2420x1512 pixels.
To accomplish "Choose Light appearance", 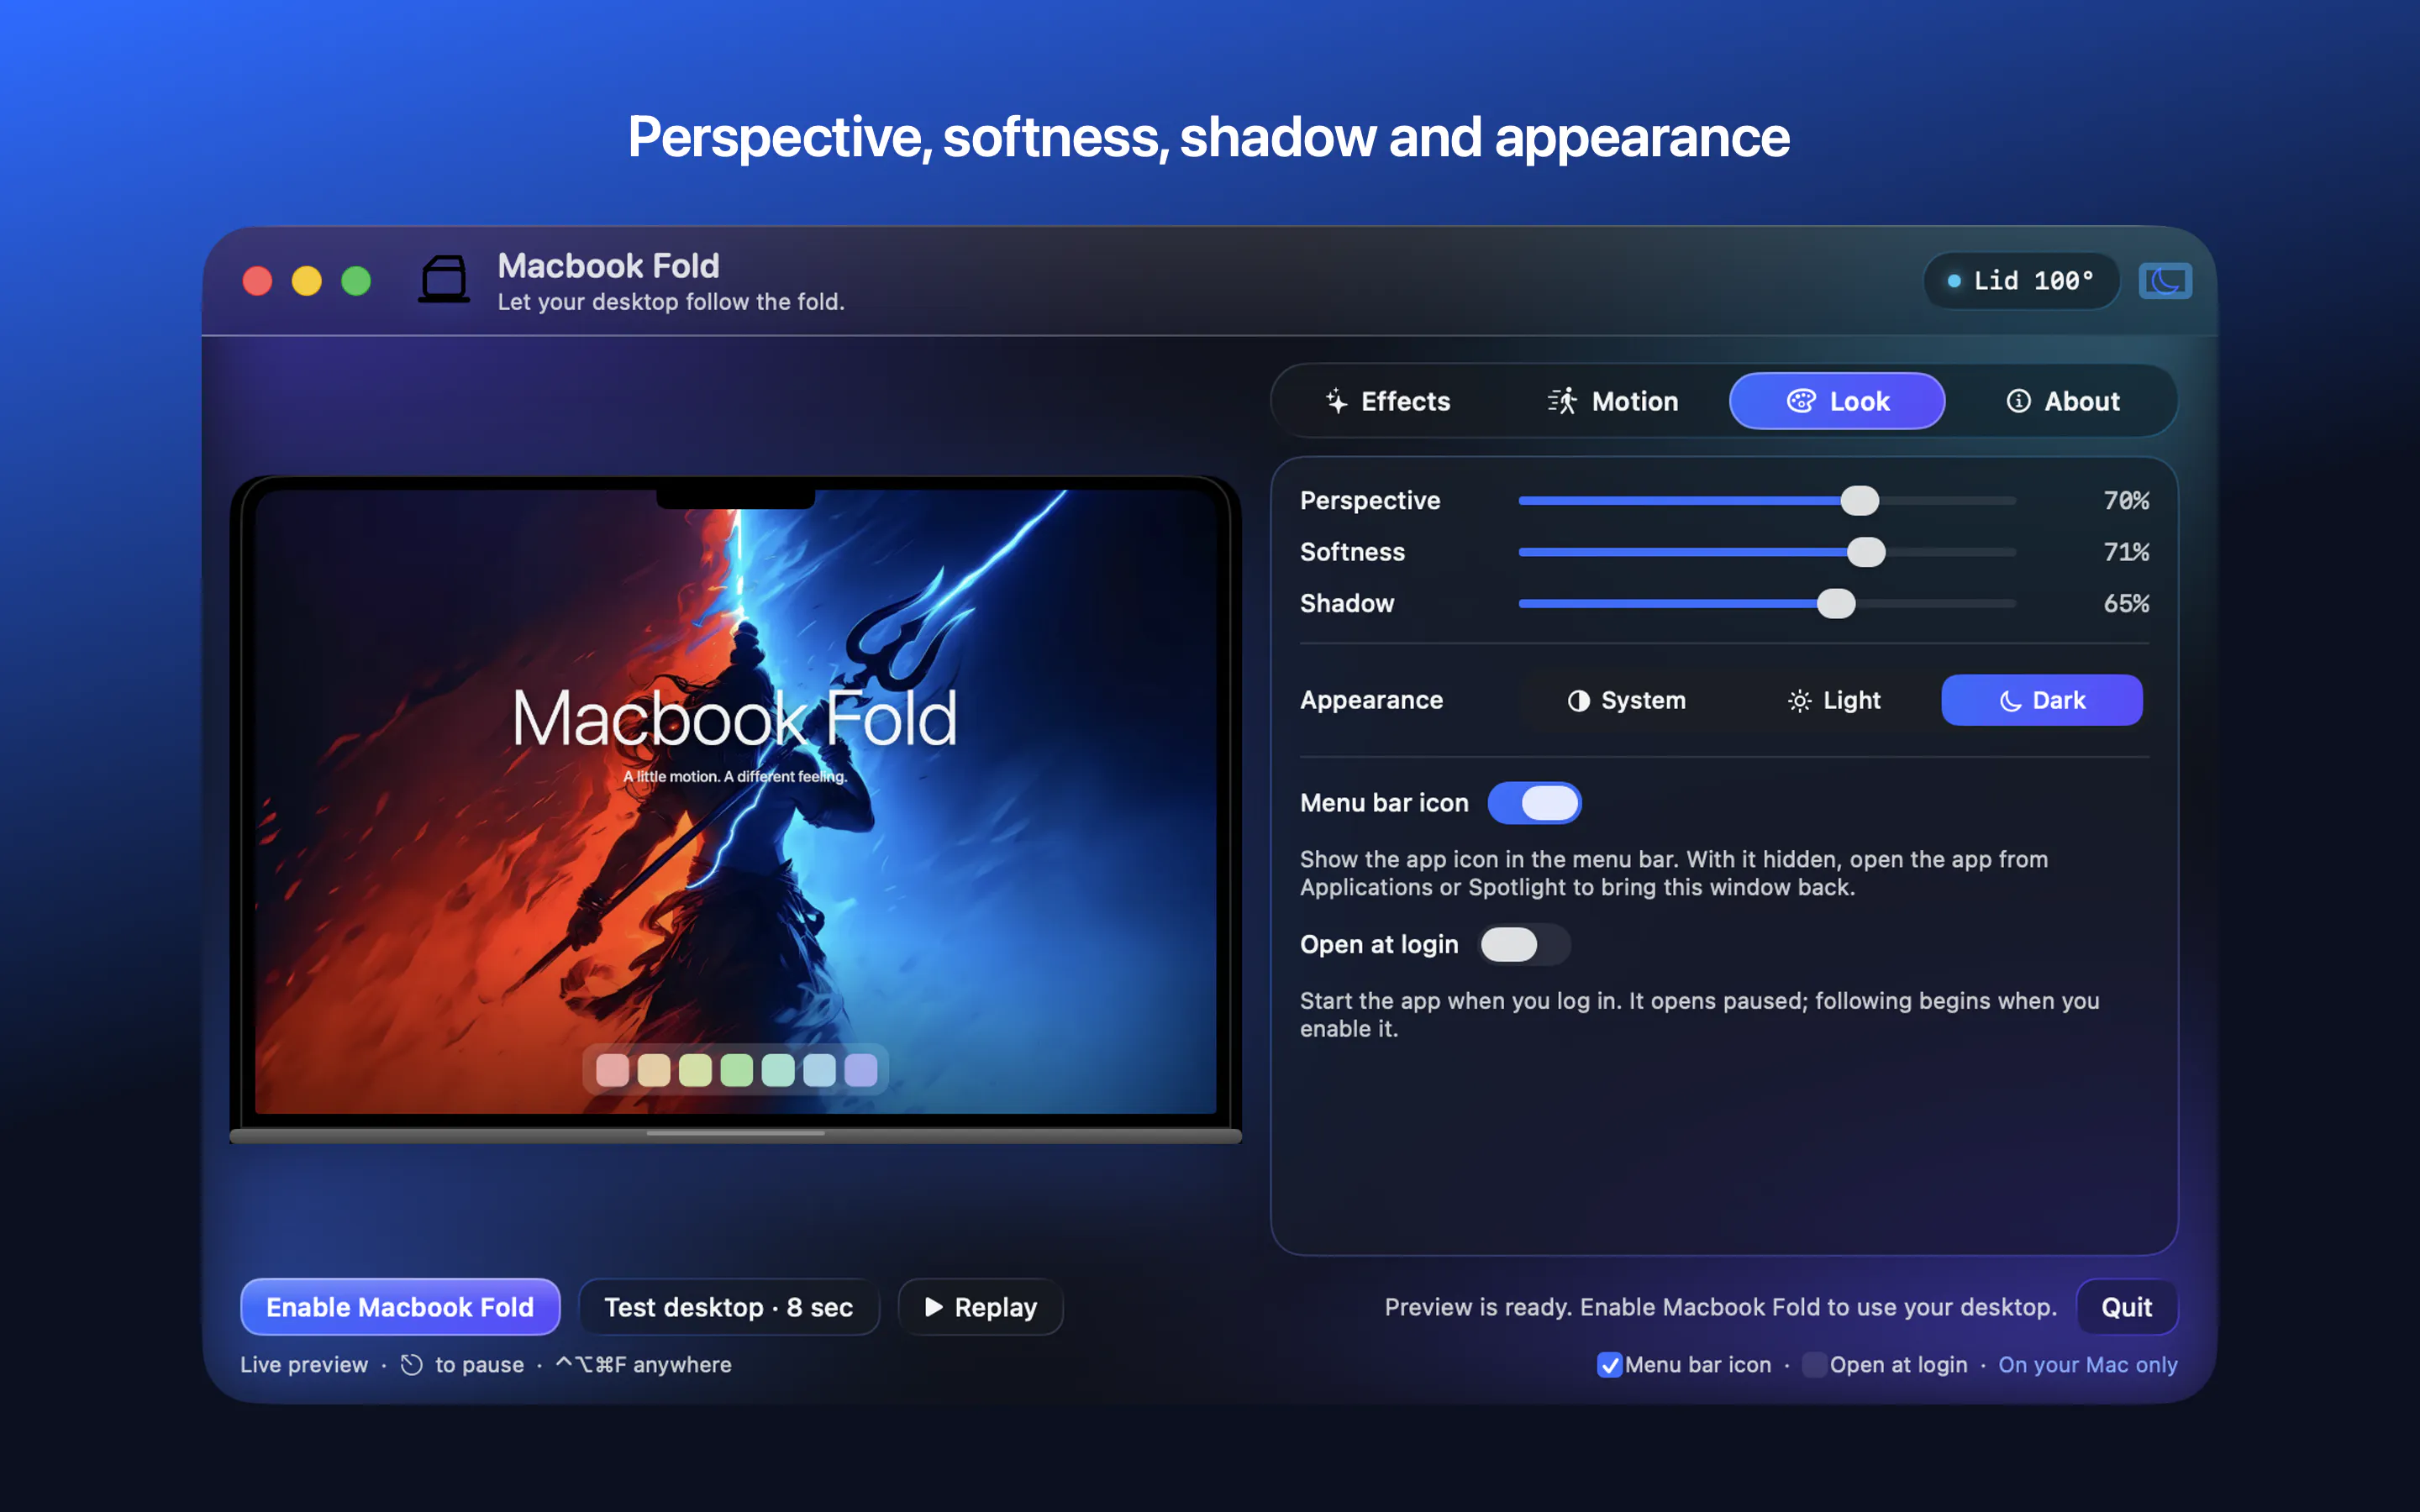I will (1834, 700).
